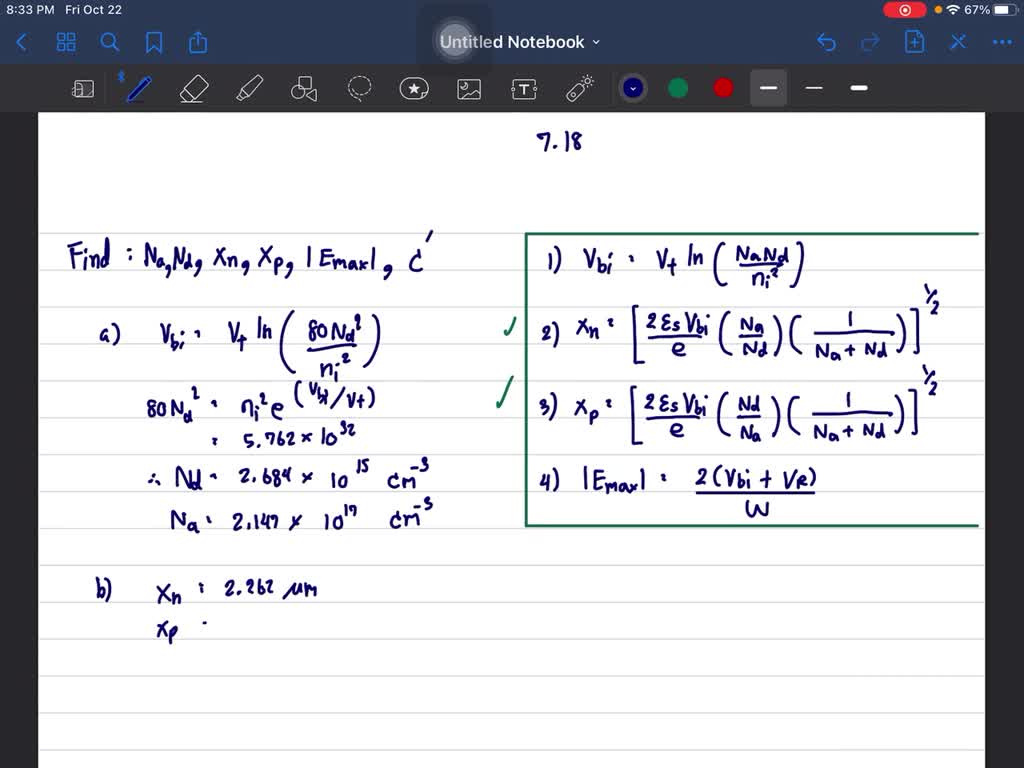Image resolution: width=1024 pixels, height=768 pixels.
Task: Expand the blue color options chevron
Action: pyautogui.click(x=632, y=88)
